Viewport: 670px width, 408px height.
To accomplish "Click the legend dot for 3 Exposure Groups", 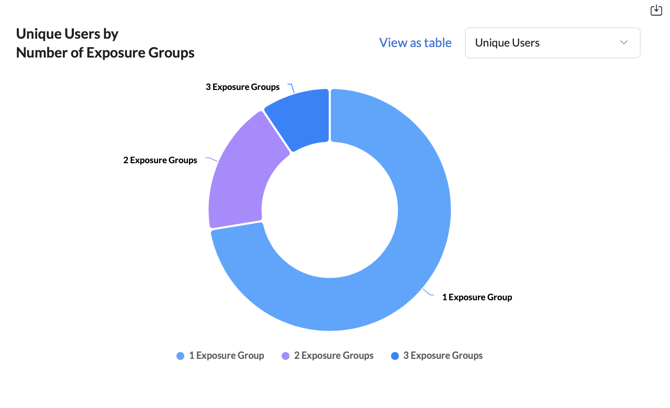I will click(x=395, y=356).
